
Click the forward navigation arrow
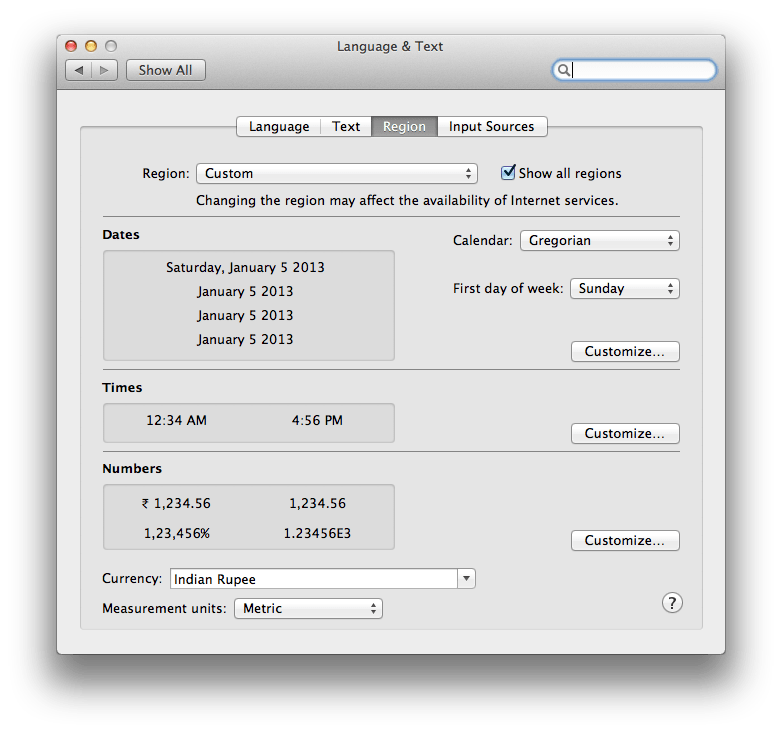[x=104, y=70]
